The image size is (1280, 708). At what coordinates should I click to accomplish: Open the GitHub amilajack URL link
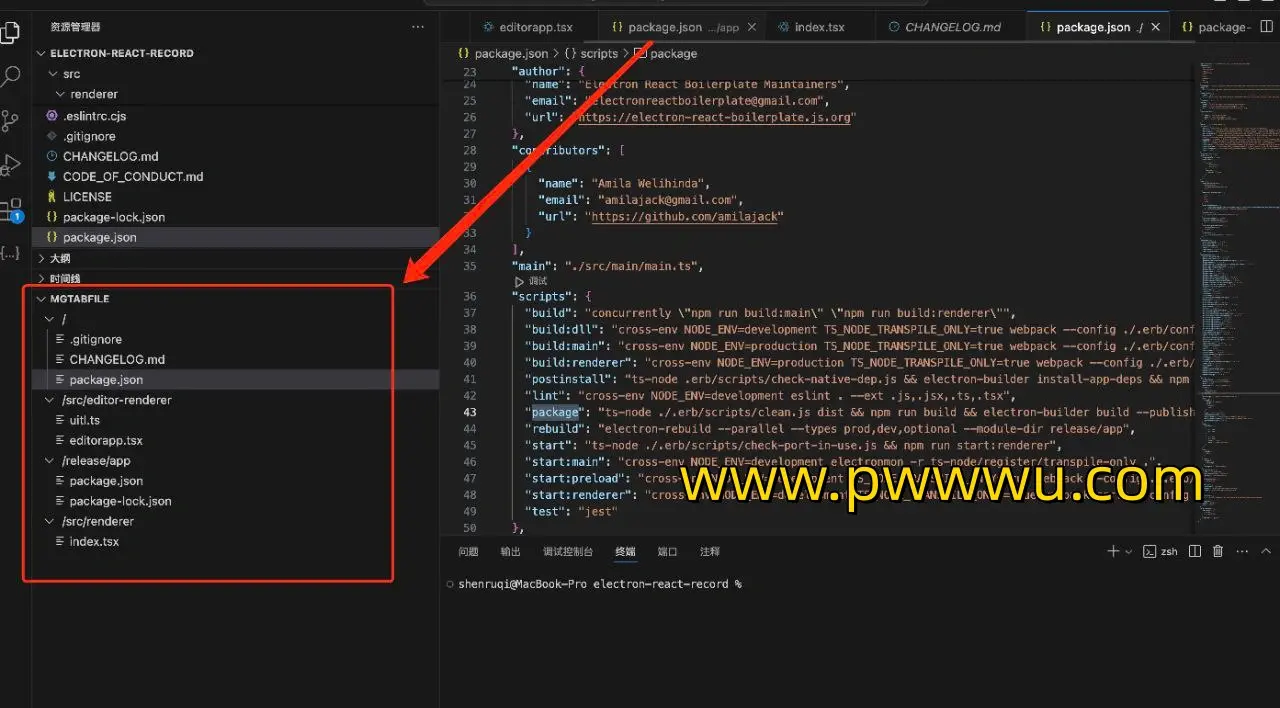point(685,217)
